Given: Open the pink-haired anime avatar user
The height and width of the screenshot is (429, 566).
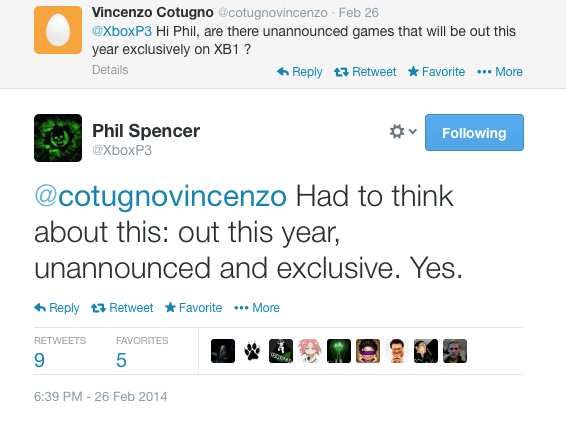Looking at the screenshot, I should (310, 351).
